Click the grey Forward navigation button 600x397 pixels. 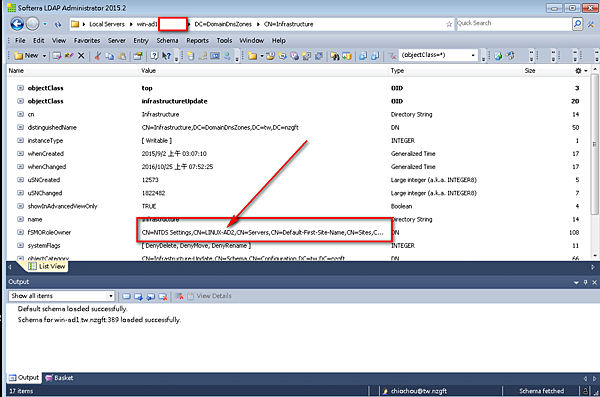coord(33,24)
